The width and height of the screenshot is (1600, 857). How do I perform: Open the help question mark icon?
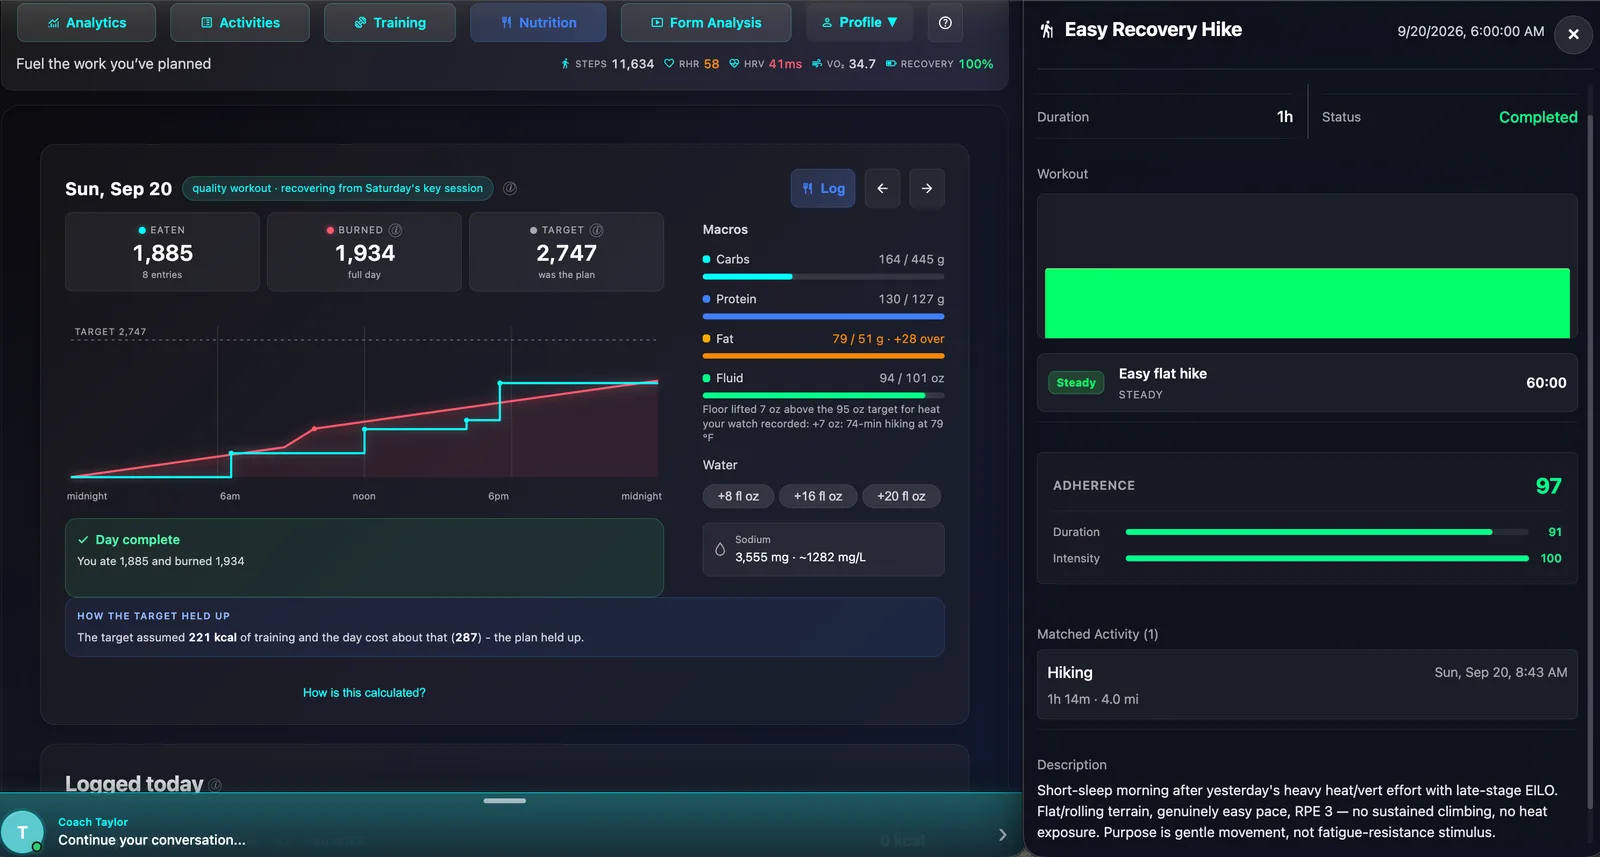[x=945, y=22]
